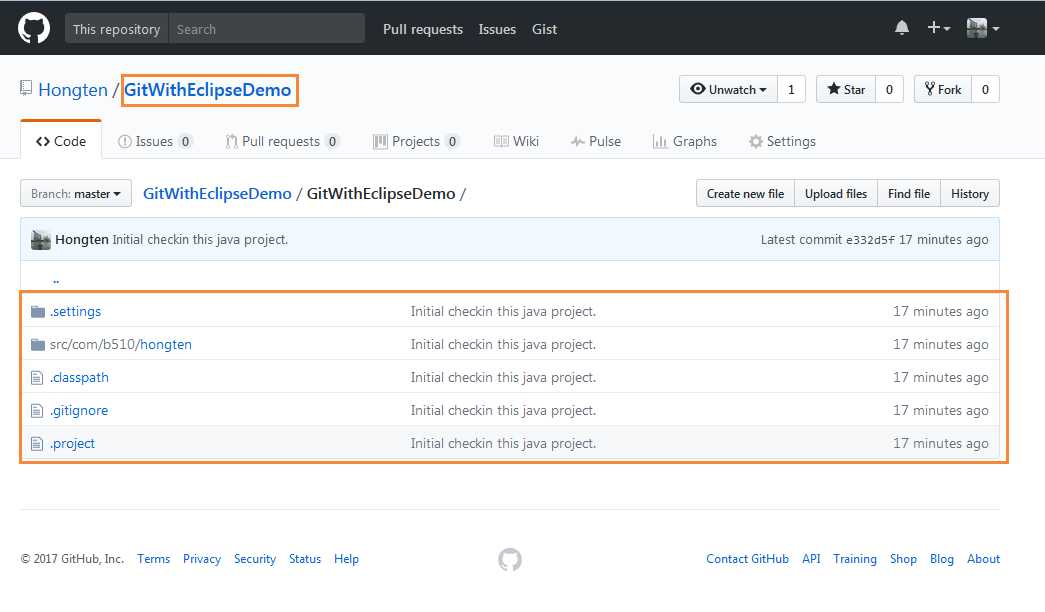The width and height of the screenshot is (1045, 612).
Task: Open the user avatar menu
Action: [x=983, y=28]
